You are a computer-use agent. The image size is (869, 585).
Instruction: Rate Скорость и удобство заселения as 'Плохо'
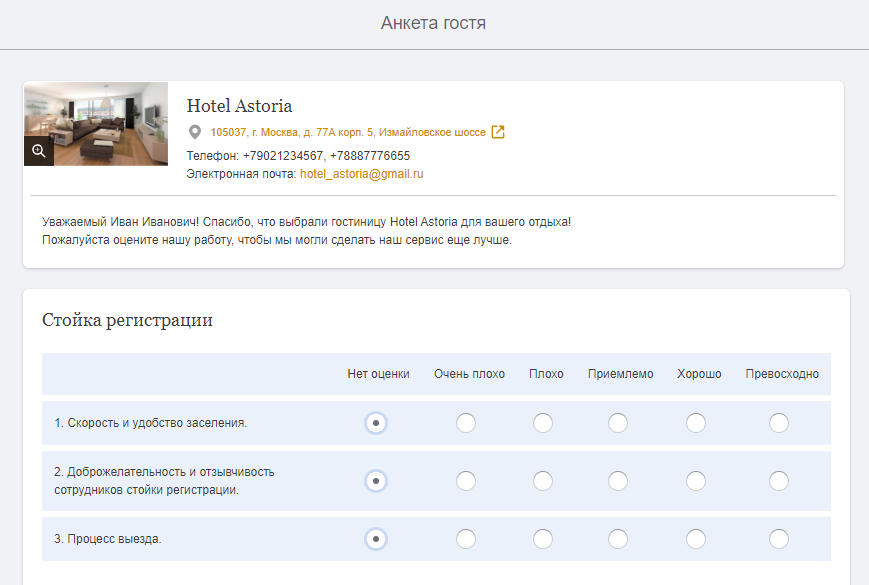point(543,423)
